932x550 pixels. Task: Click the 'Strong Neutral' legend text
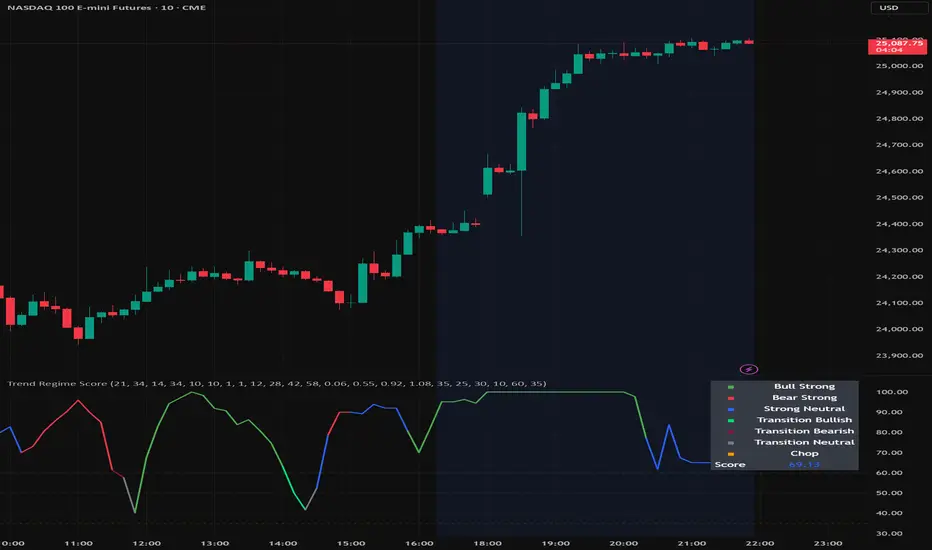(804, 408)
